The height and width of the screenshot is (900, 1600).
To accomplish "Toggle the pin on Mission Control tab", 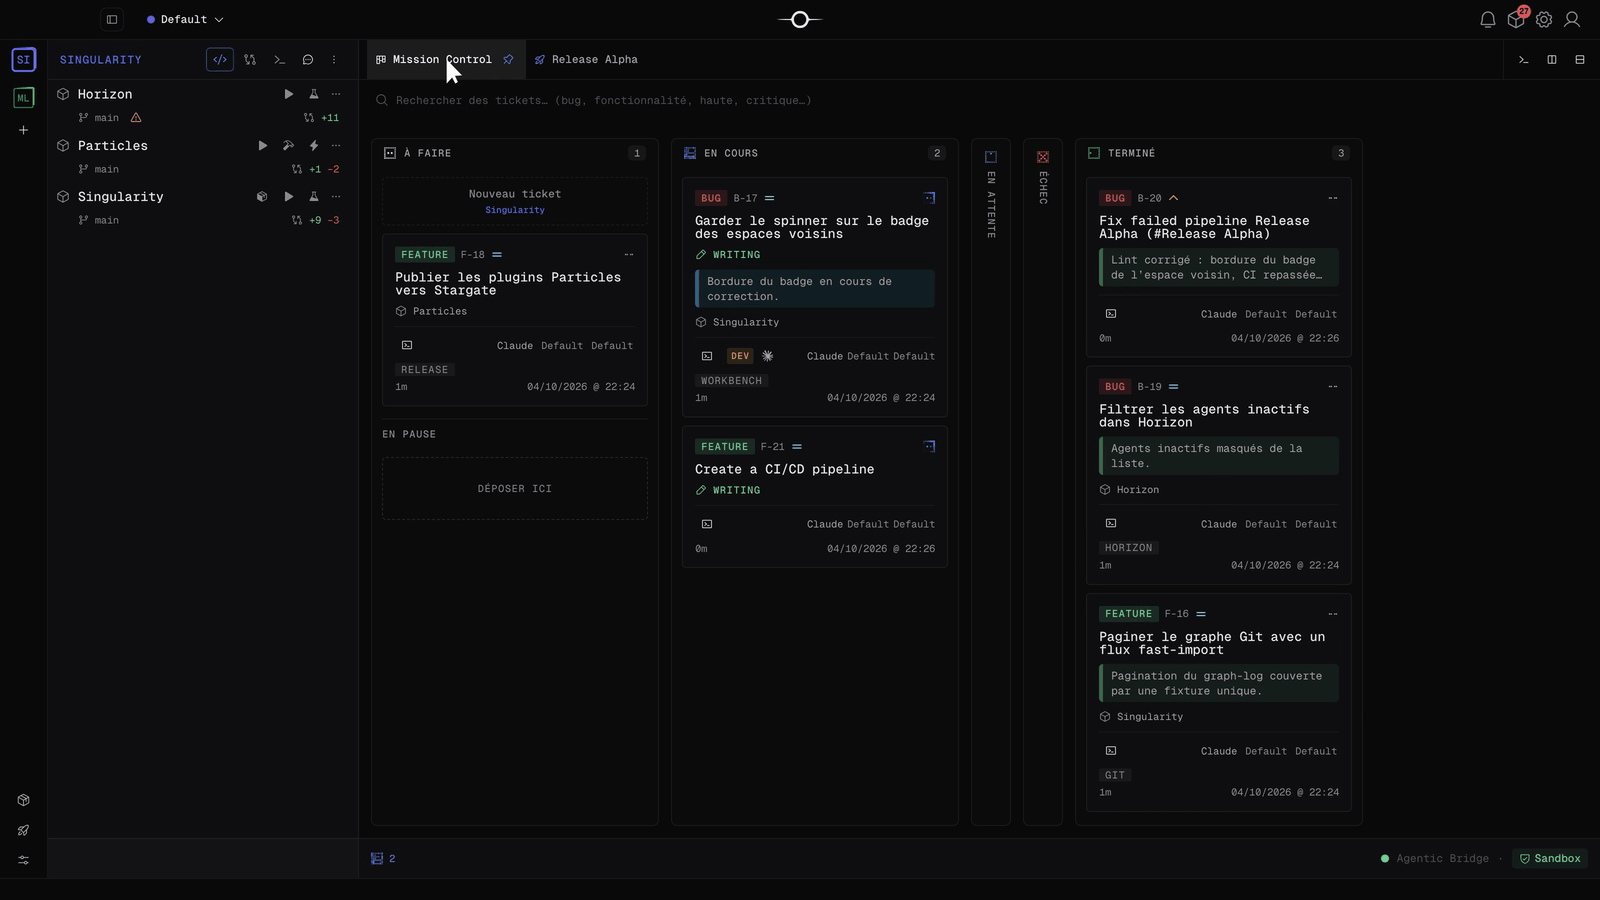I will (508, 60).
